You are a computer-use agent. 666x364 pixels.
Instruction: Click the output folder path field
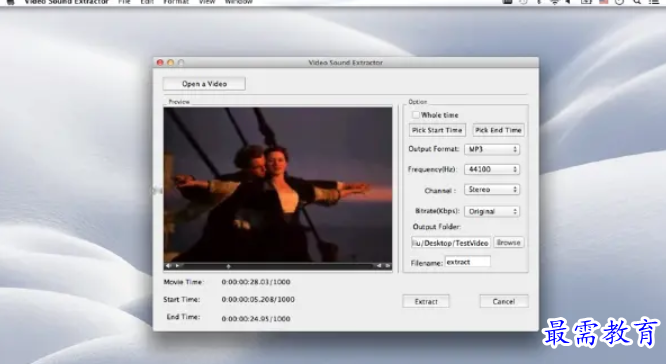click(451, 243)
